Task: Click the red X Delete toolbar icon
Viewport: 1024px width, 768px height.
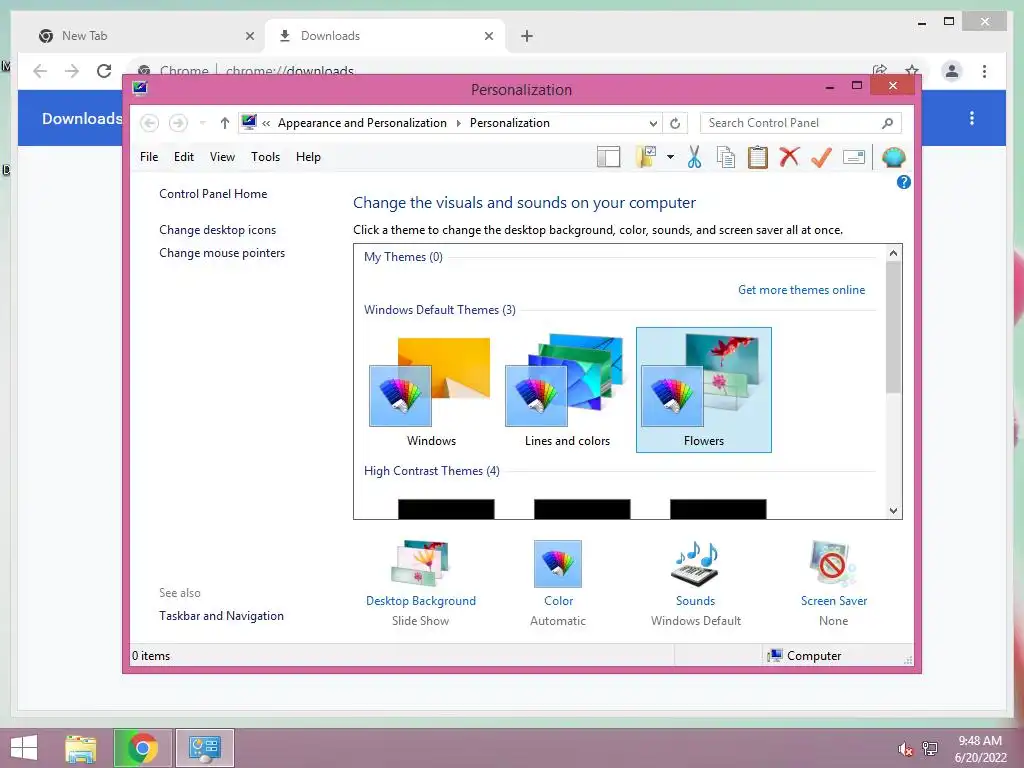Action: (x=790, y=157)
